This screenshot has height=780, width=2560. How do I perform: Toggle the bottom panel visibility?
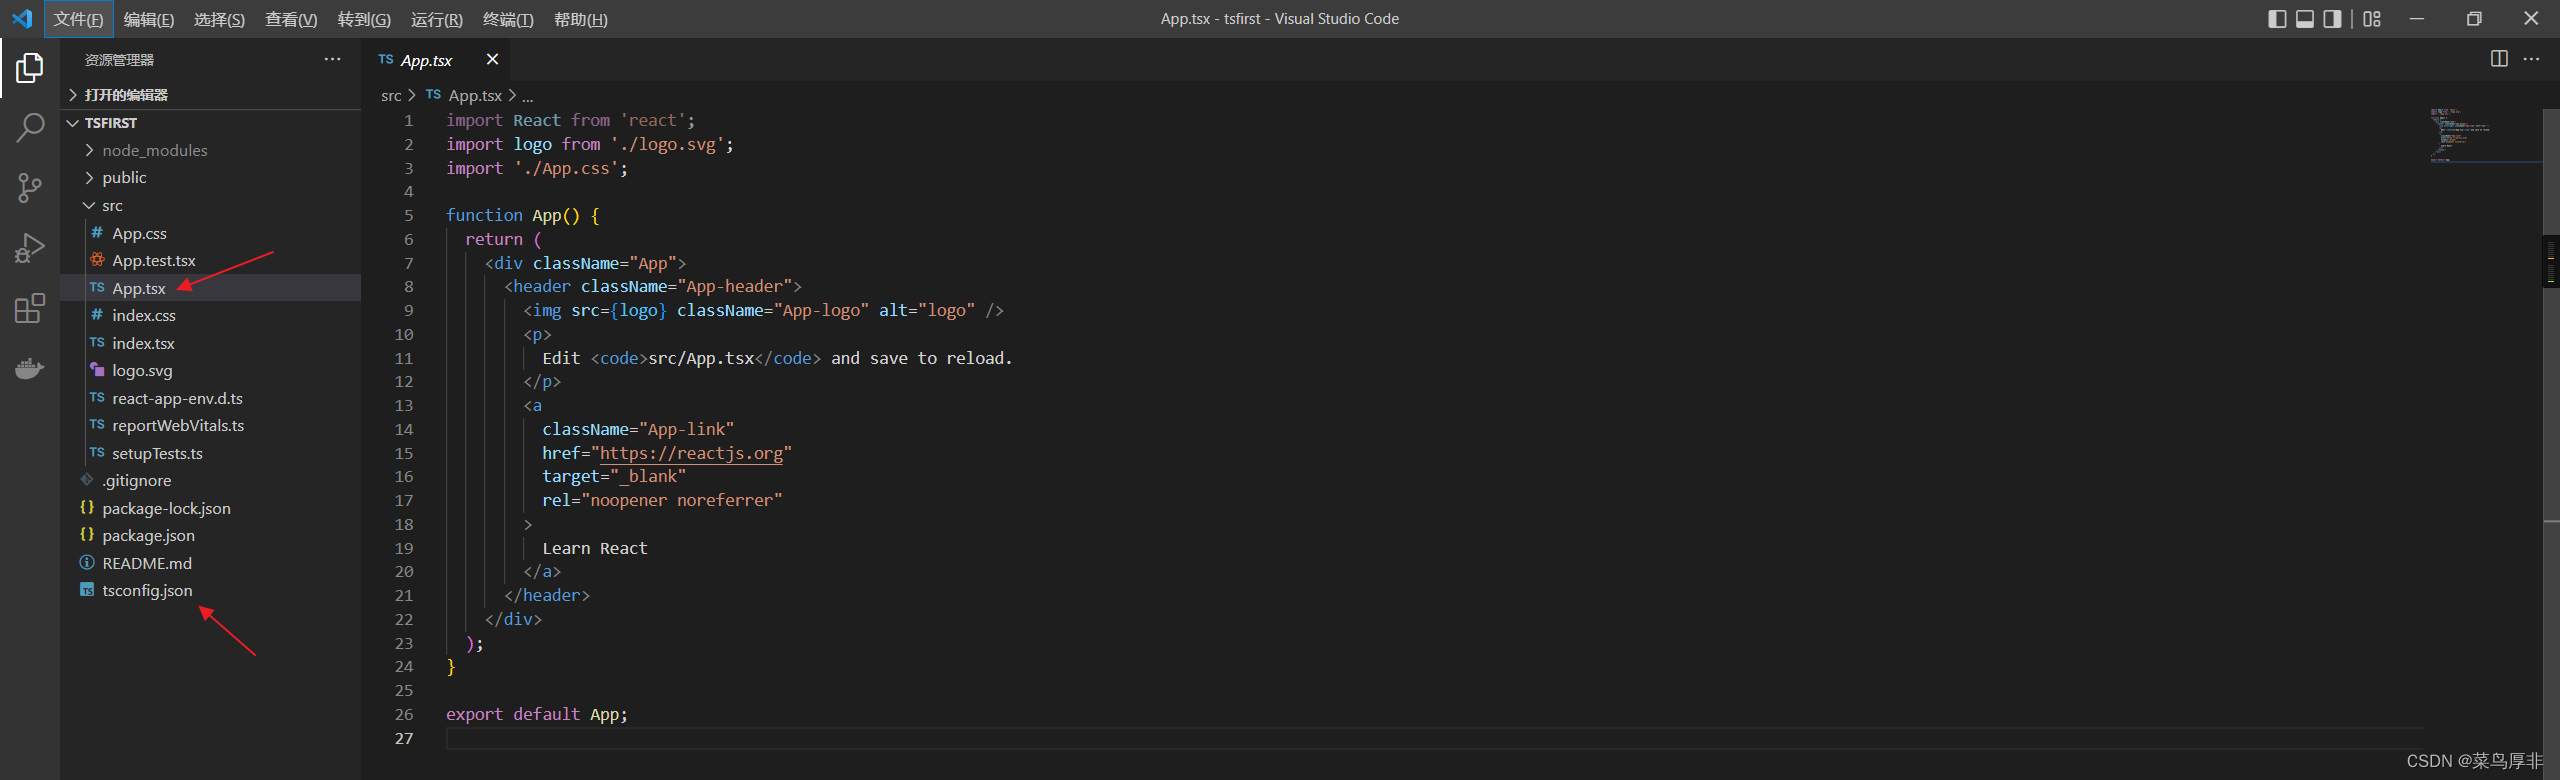[2305, 19]
